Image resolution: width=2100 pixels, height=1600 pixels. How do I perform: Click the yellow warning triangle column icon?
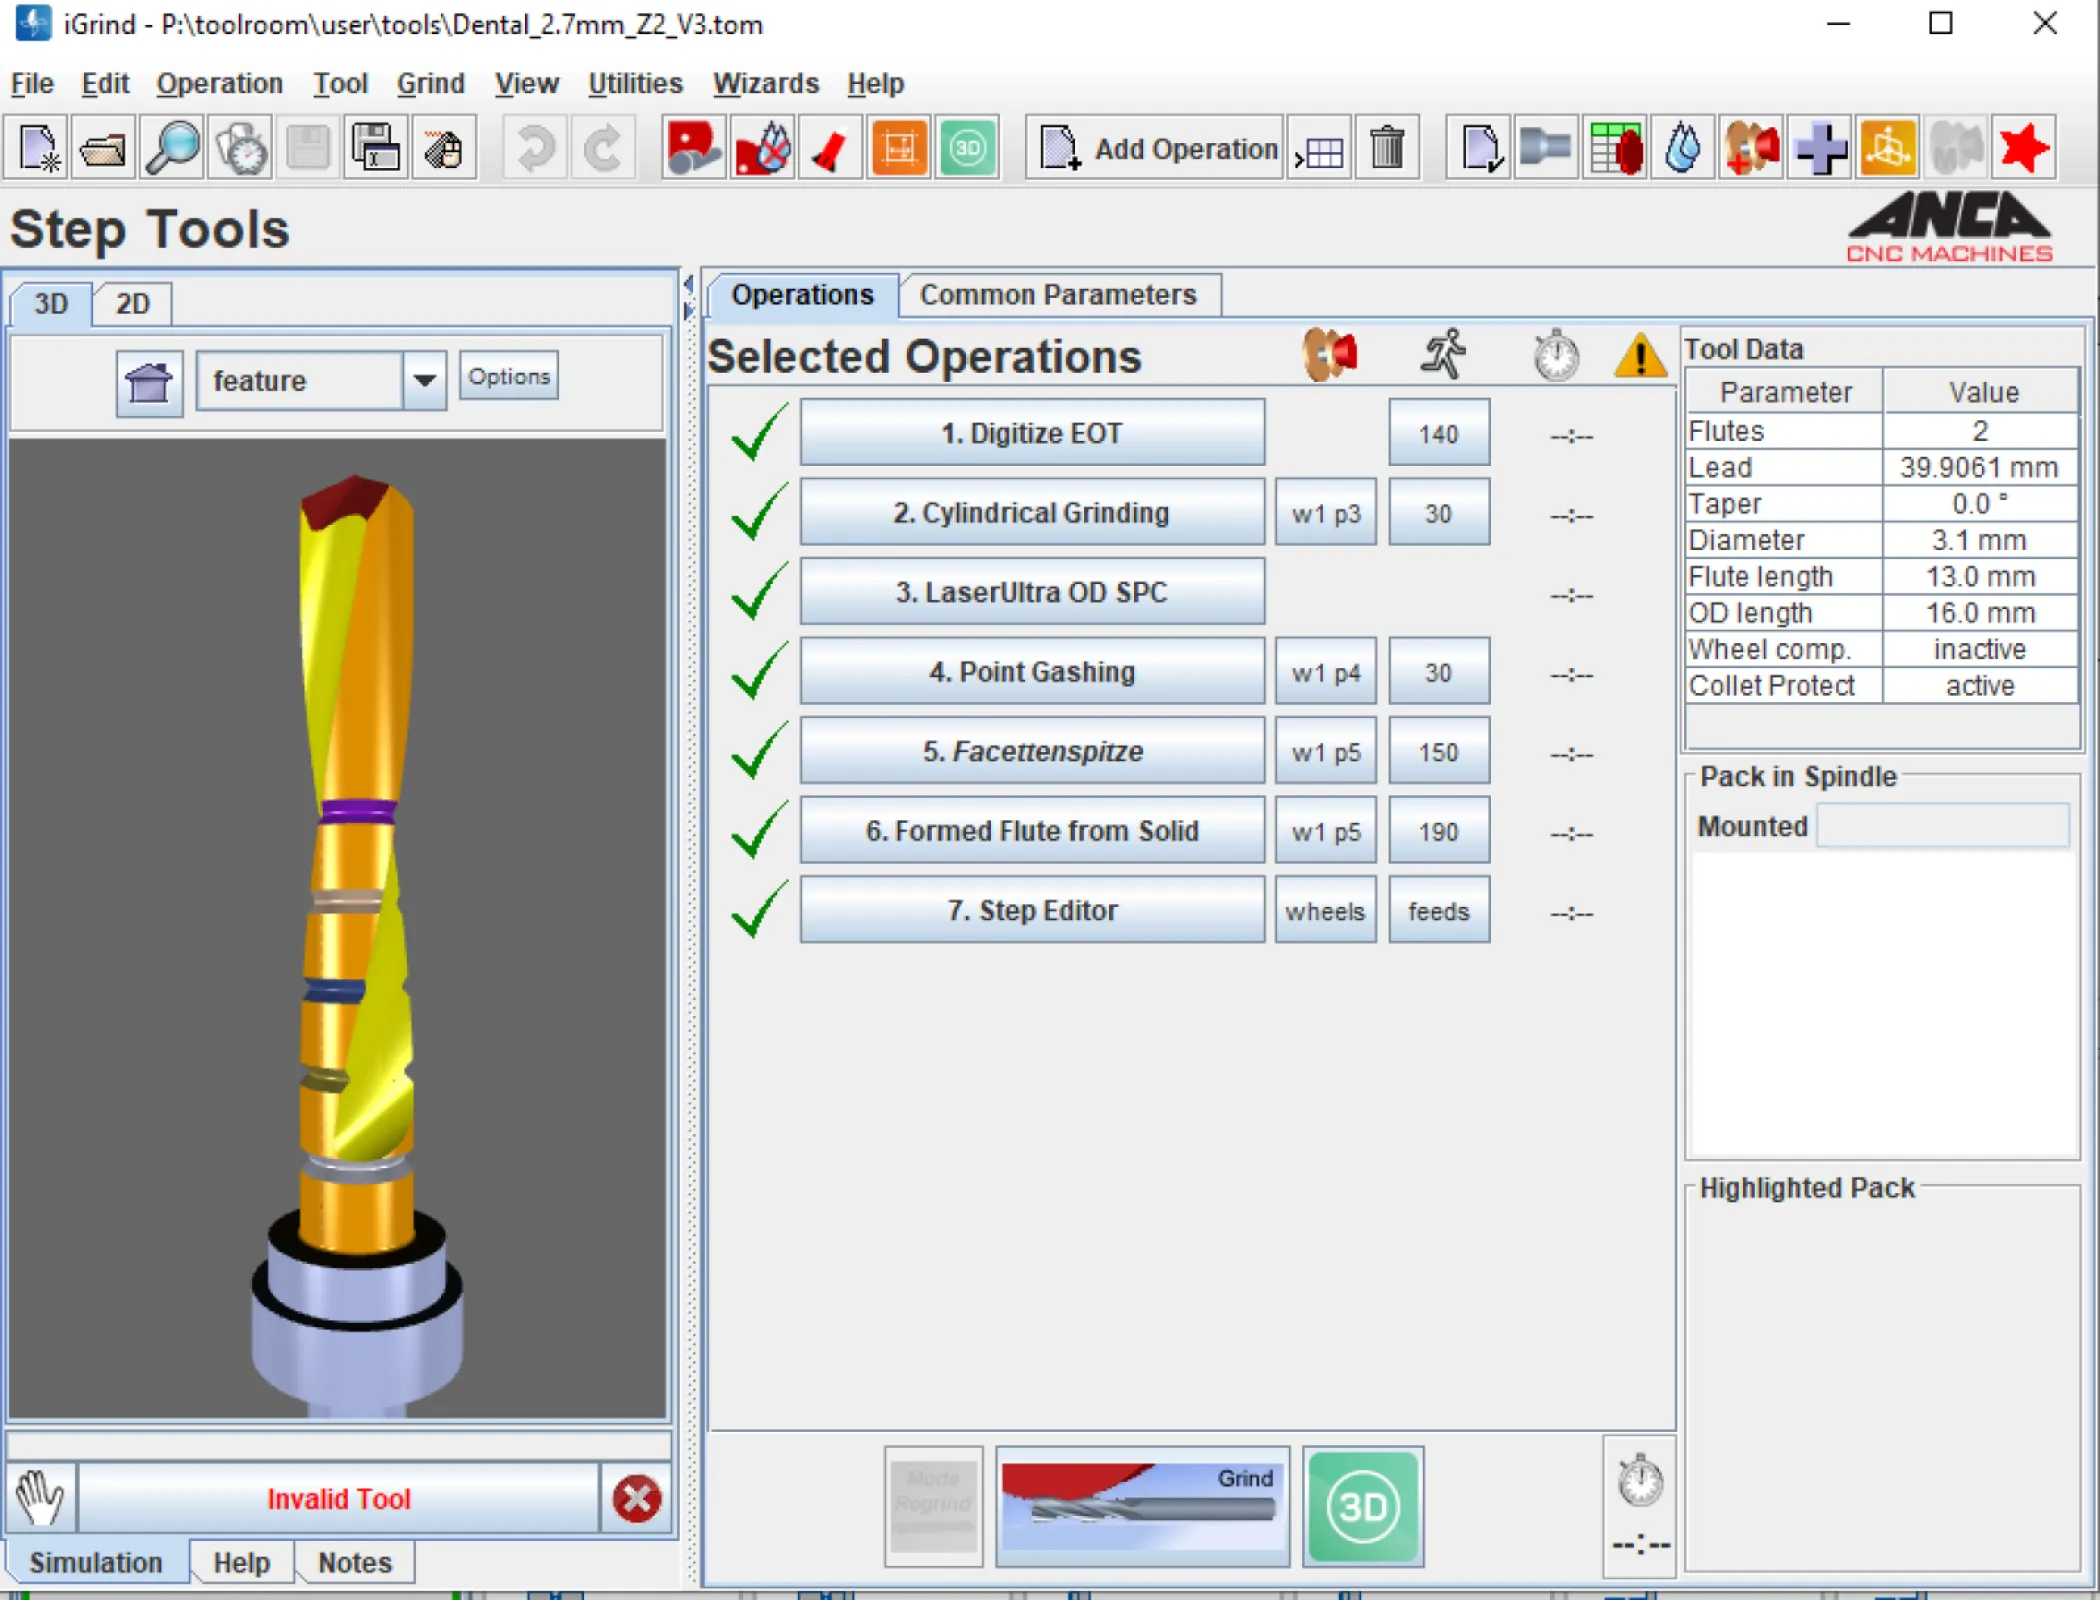pyautogui.click(x=1640, y=355)
